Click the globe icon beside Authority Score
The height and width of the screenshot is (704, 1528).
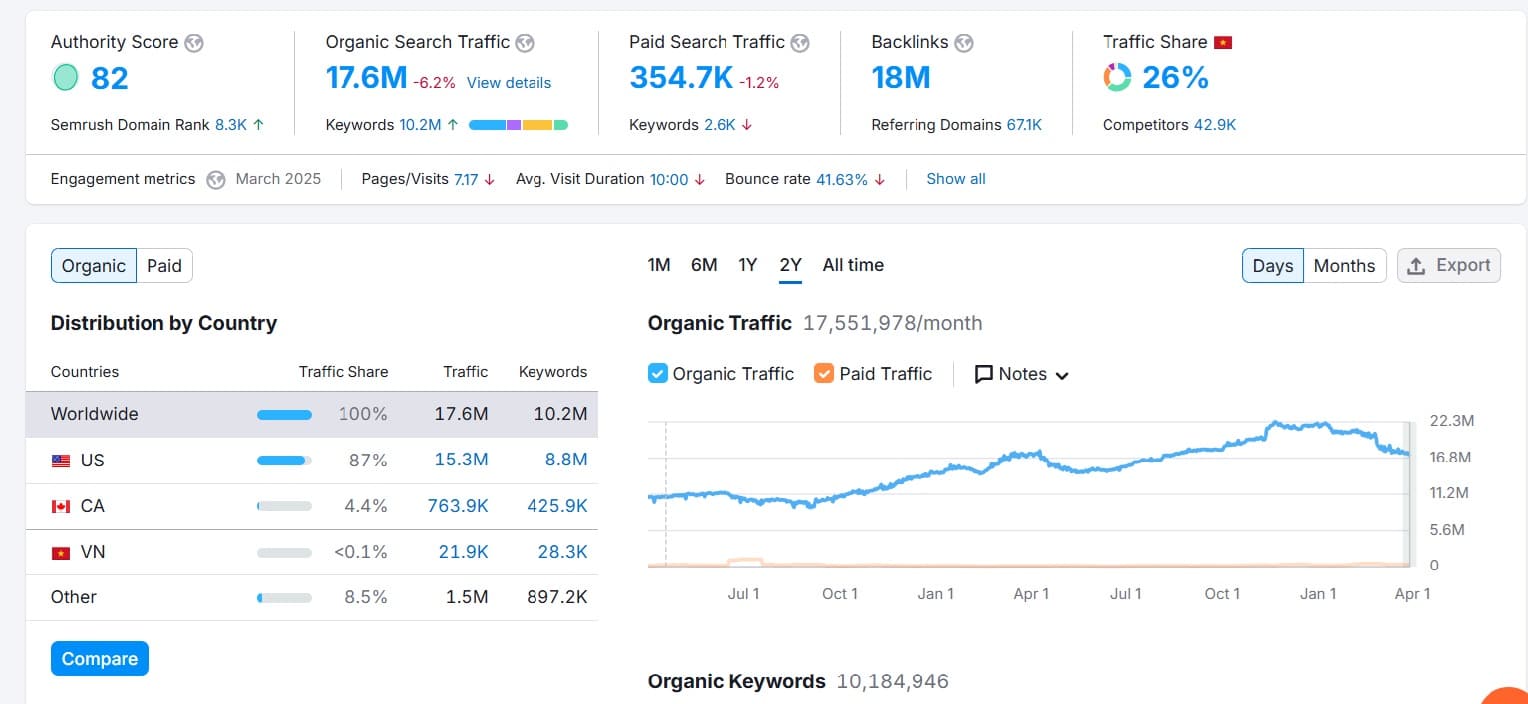194,43
